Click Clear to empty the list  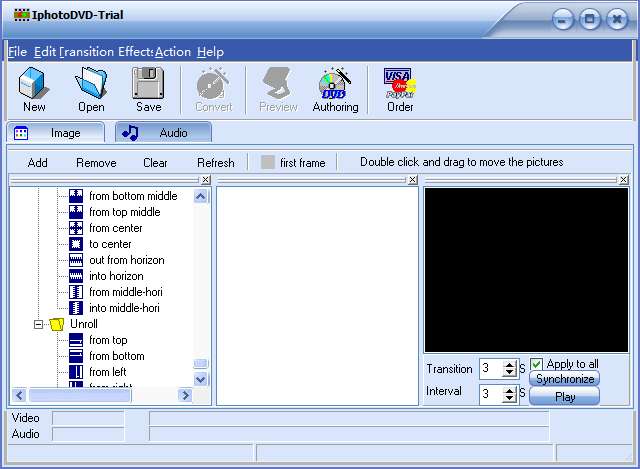pyautogui.click(x=155, y=163)
